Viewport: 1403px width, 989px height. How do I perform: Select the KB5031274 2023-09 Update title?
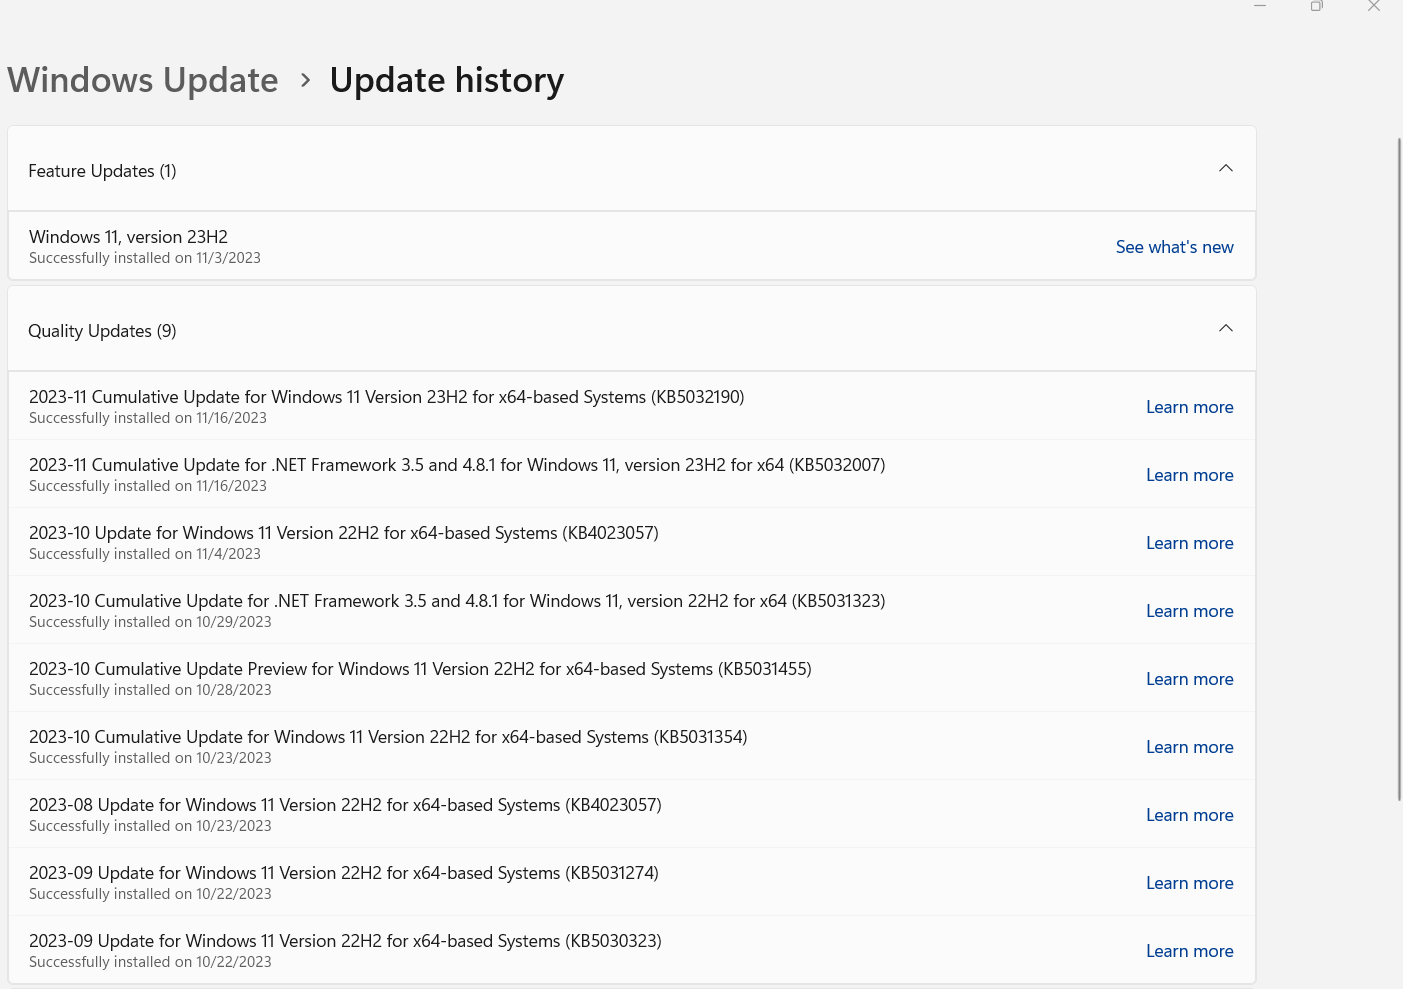coord(344,873)
